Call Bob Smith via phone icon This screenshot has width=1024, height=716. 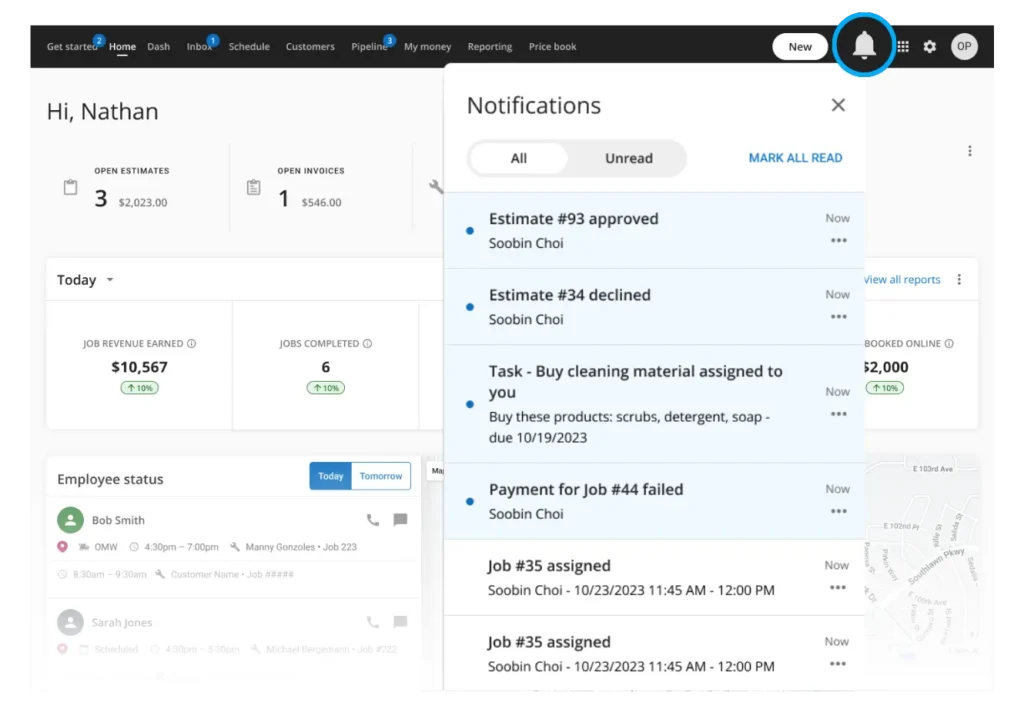[373, 520]
